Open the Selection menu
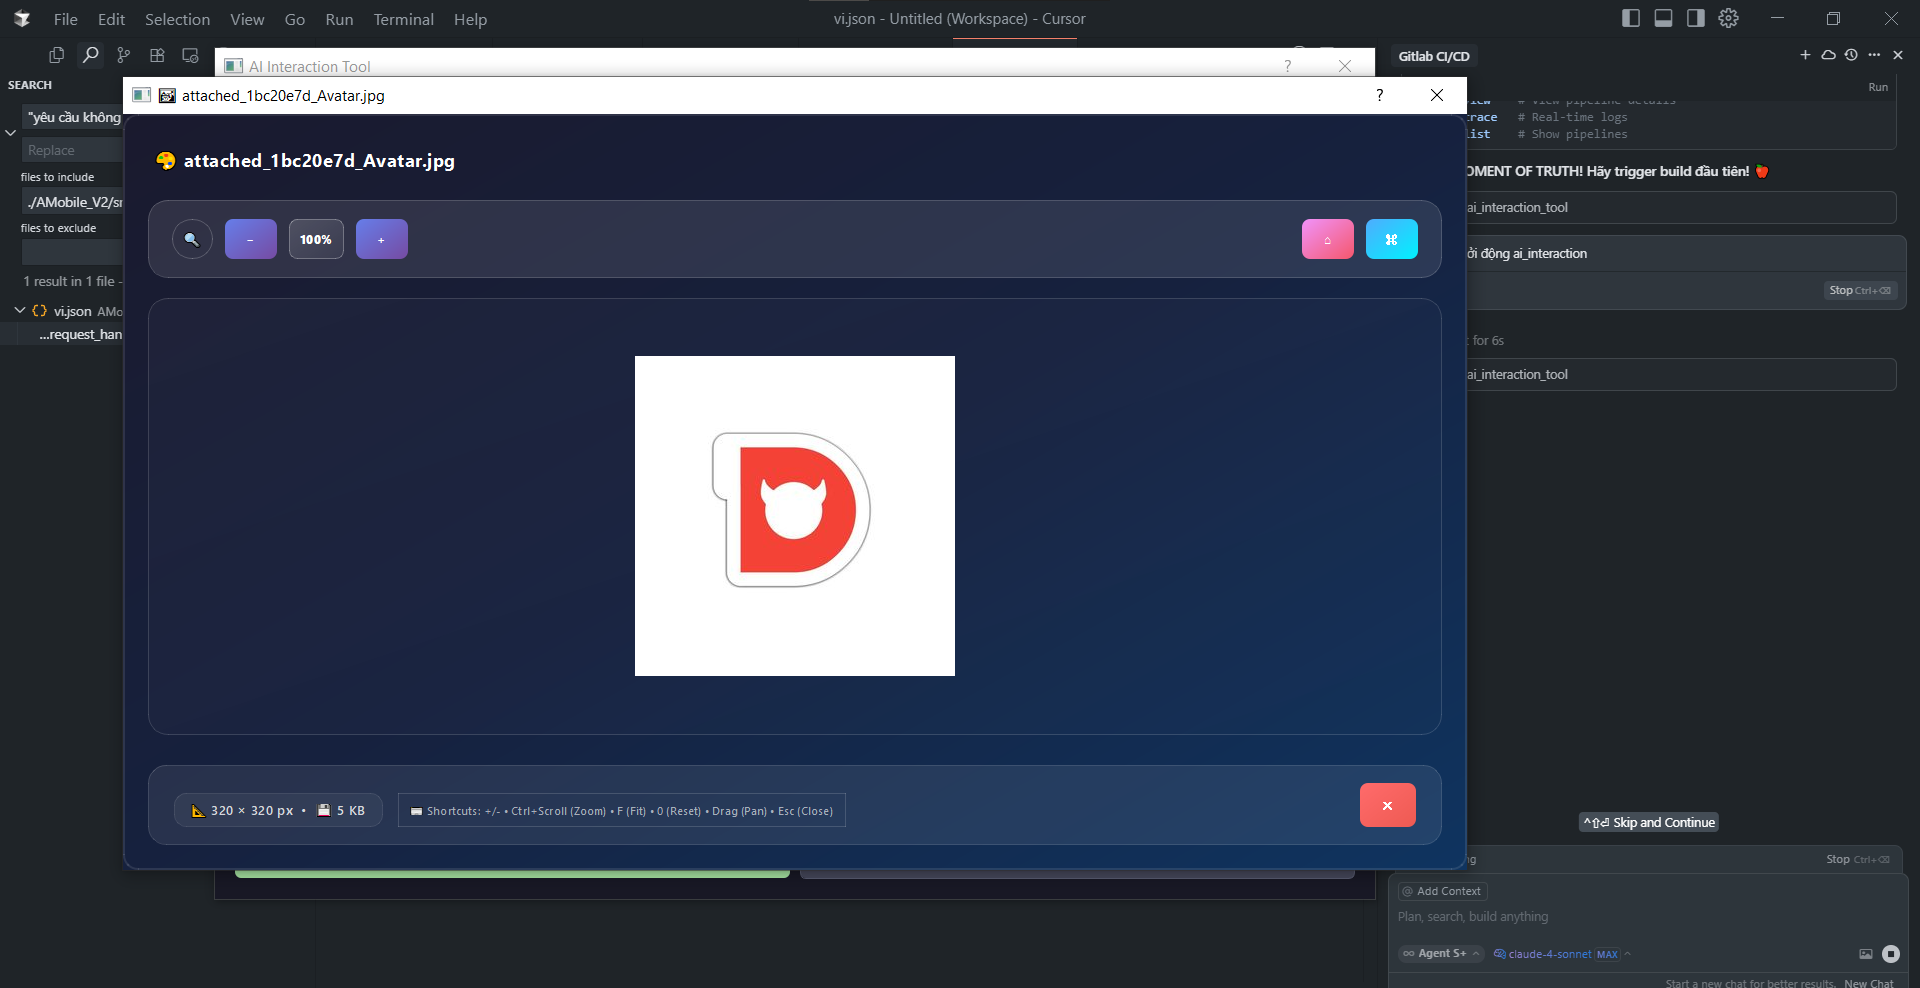 click(x=177, y=19)
